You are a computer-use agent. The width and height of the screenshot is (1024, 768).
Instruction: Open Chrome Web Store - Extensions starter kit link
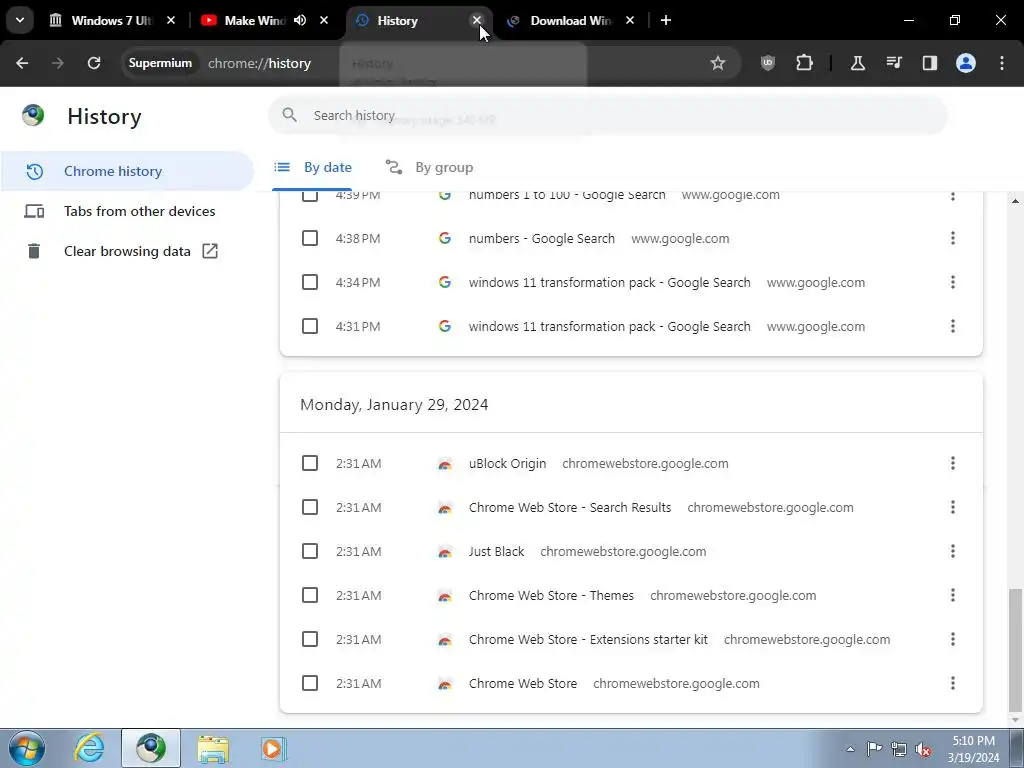click(588, 639)
